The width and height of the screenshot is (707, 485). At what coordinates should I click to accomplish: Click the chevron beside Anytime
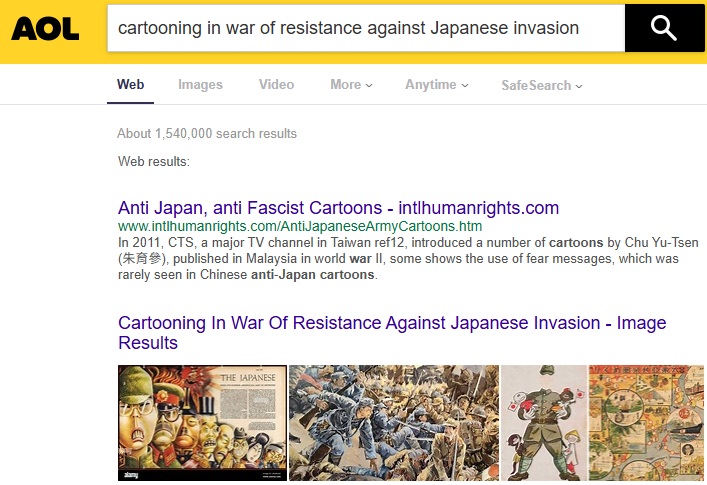click(x=465, y=85)
